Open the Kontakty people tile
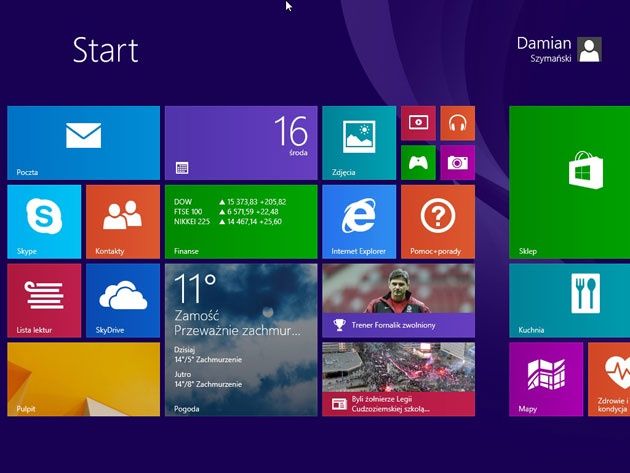This screenshot has width=630, height=473. (123, 221)
